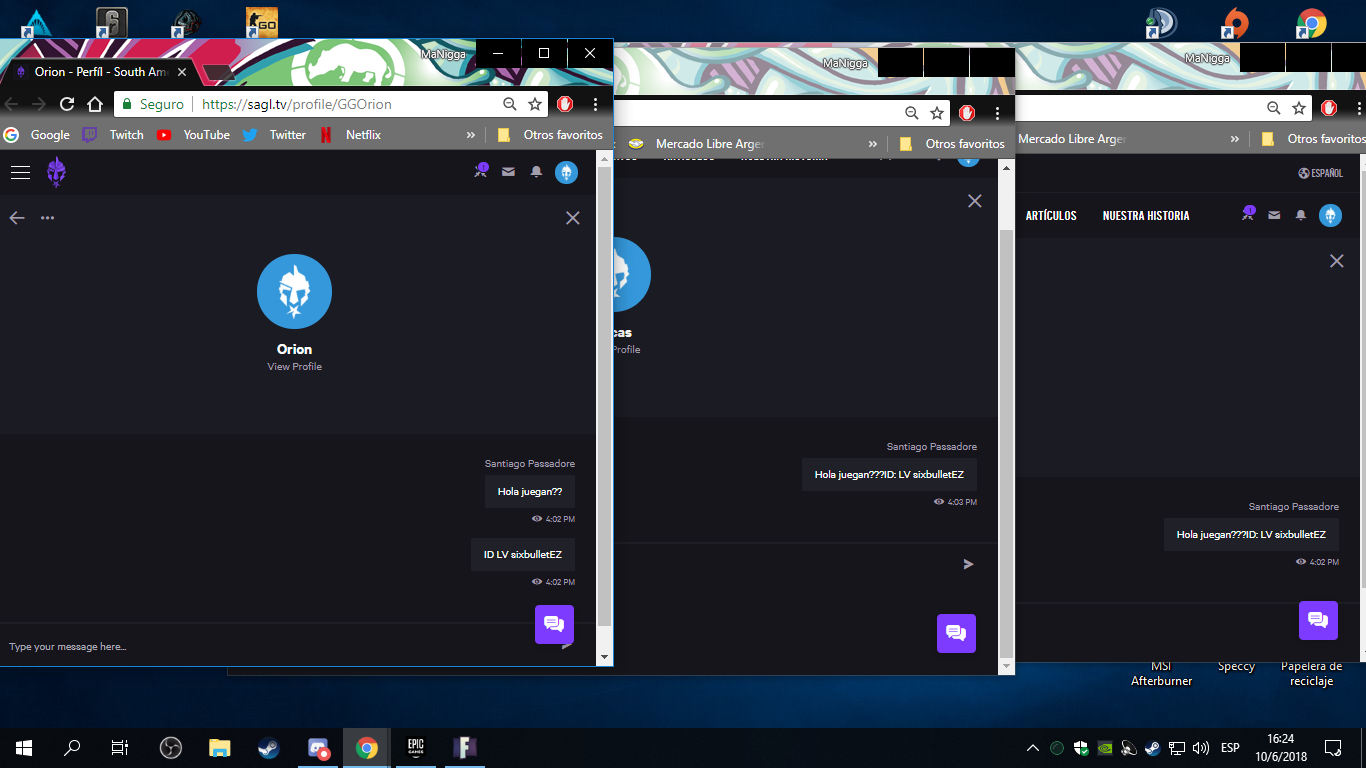
Task: Show hidden system tray icons
Action: click(1033, 748)
